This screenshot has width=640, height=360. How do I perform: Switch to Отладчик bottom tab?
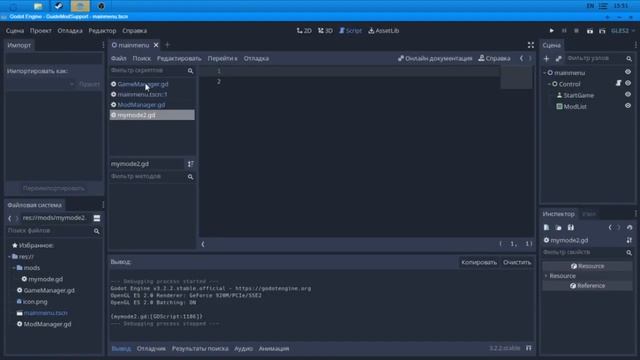[151, 349]
